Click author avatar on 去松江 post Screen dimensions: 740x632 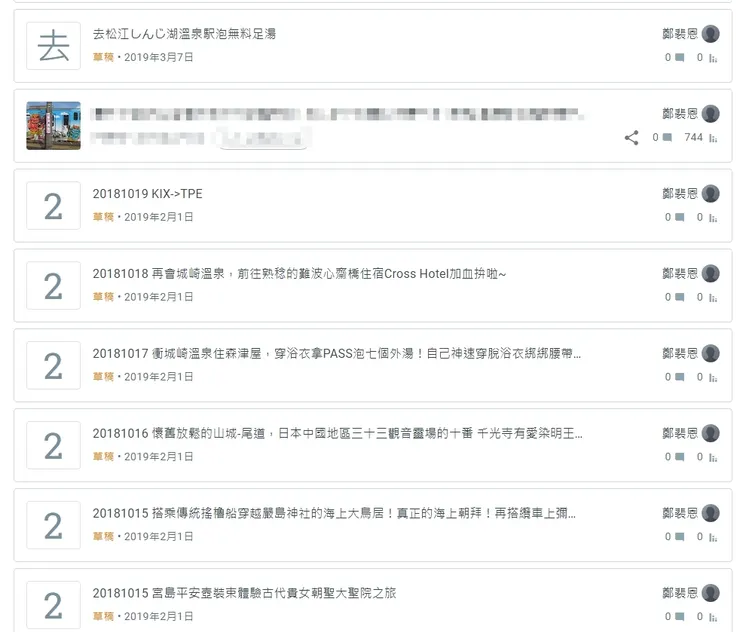(x=710, y=34)
